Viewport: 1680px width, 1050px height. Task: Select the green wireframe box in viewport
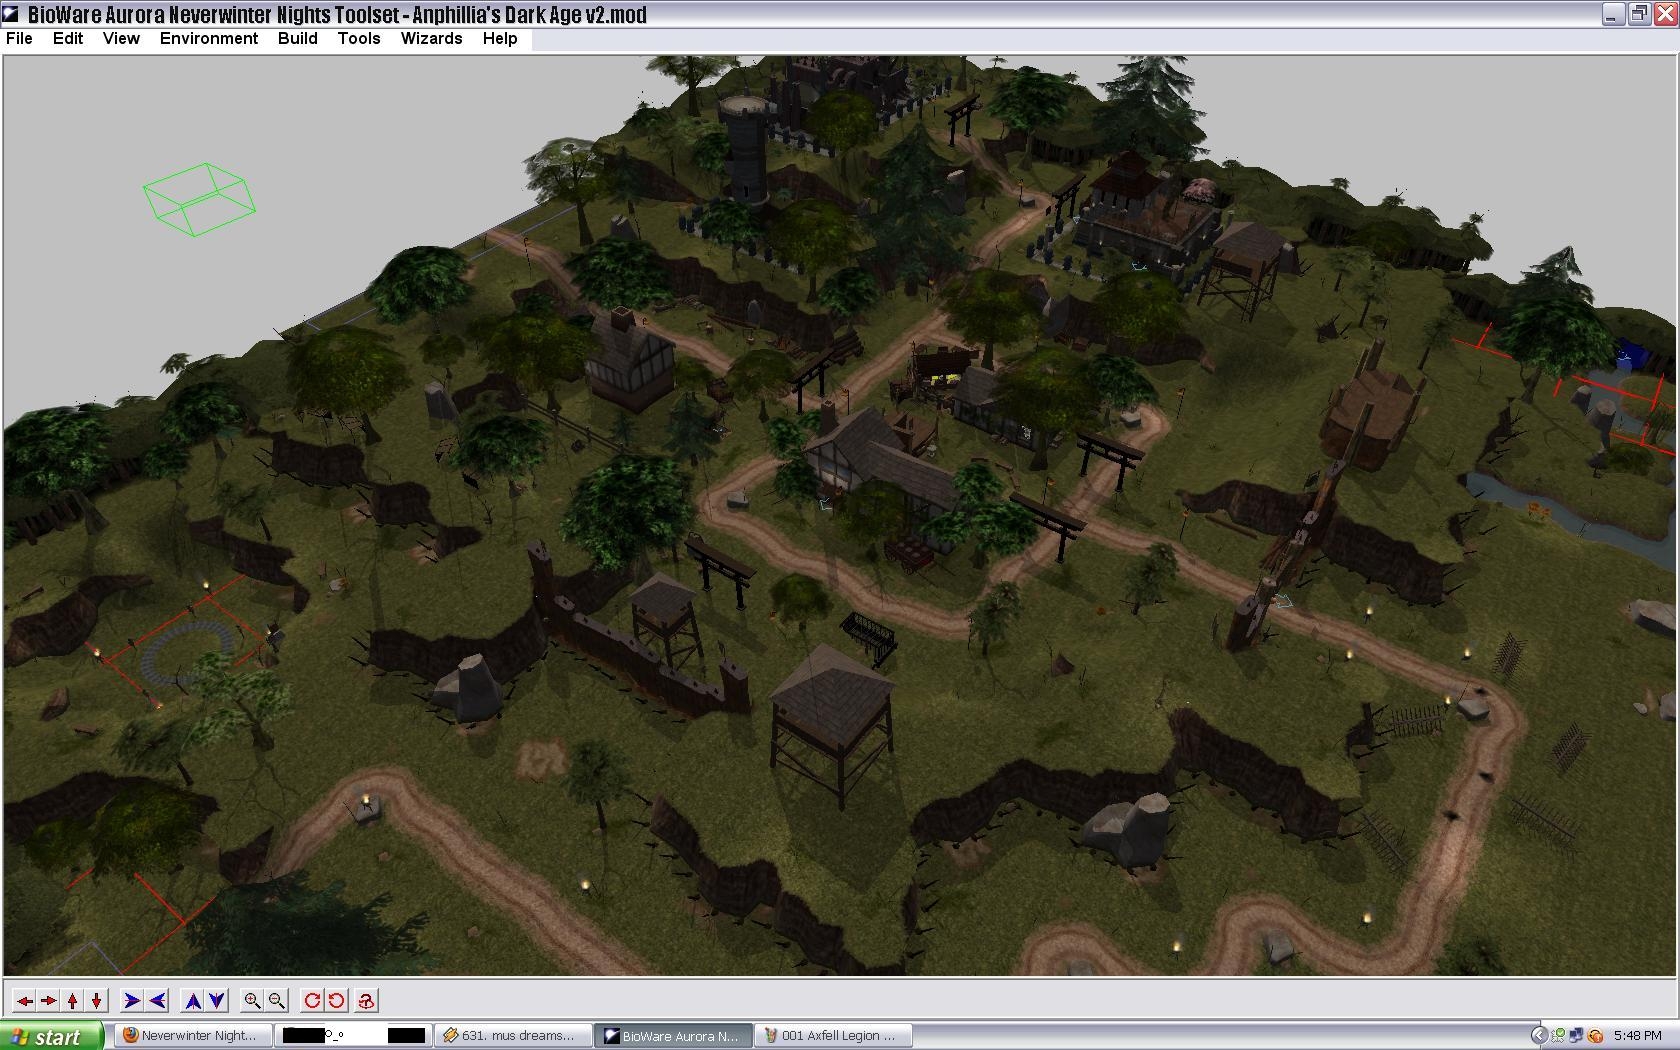click(x=199, y=200)
